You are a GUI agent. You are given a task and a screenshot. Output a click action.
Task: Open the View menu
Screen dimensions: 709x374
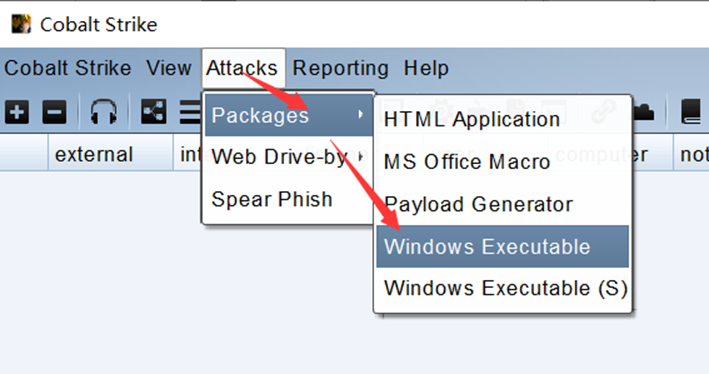coord(169,68)
